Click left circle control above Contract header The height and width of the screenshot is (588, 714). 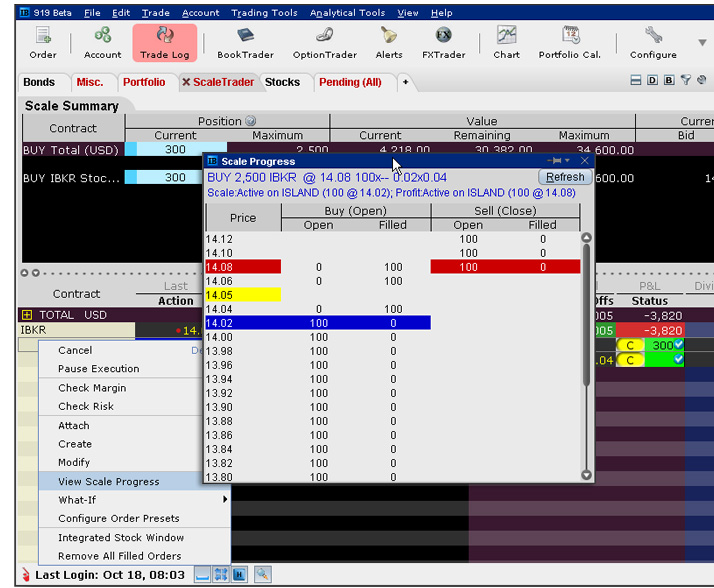pos(24,273)
